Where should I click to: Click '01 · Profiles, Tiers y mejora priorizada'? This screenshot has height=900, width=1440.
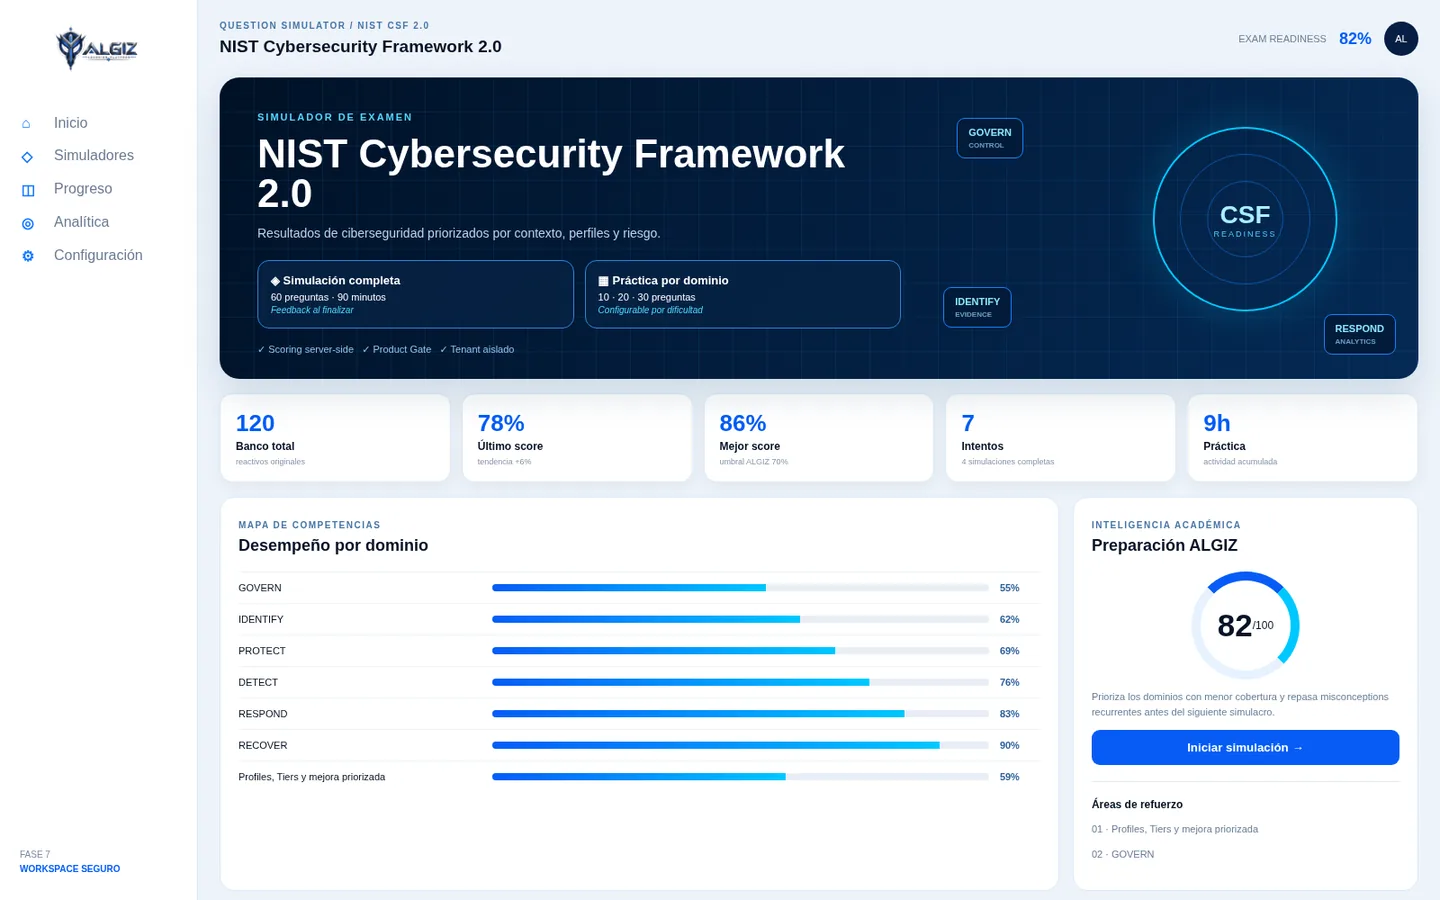click(1175, 829)
